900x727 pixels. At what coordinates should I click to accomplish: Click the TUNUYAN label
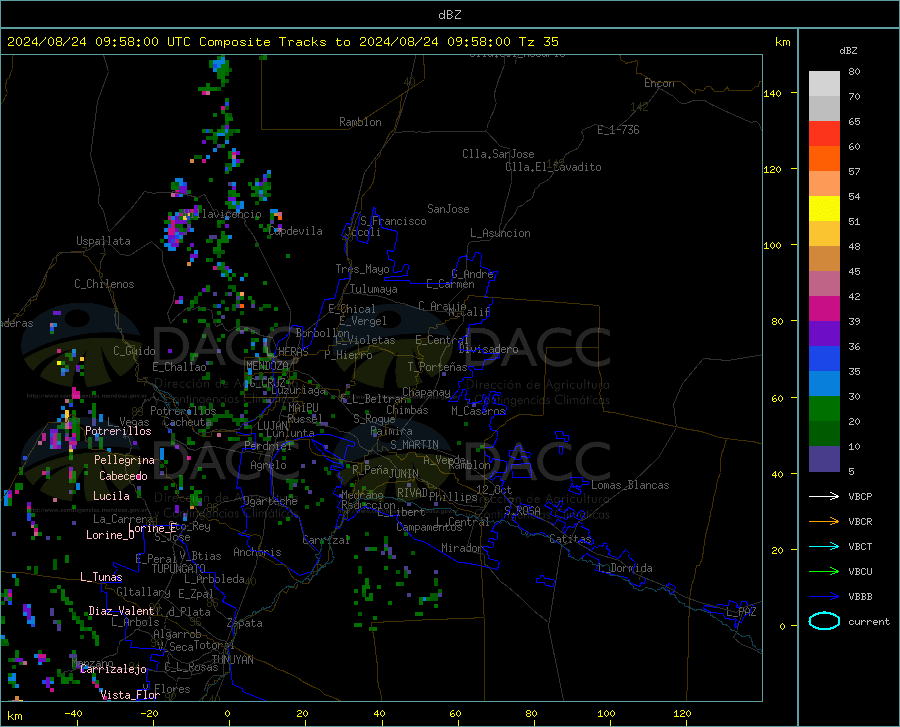[232, 660]
